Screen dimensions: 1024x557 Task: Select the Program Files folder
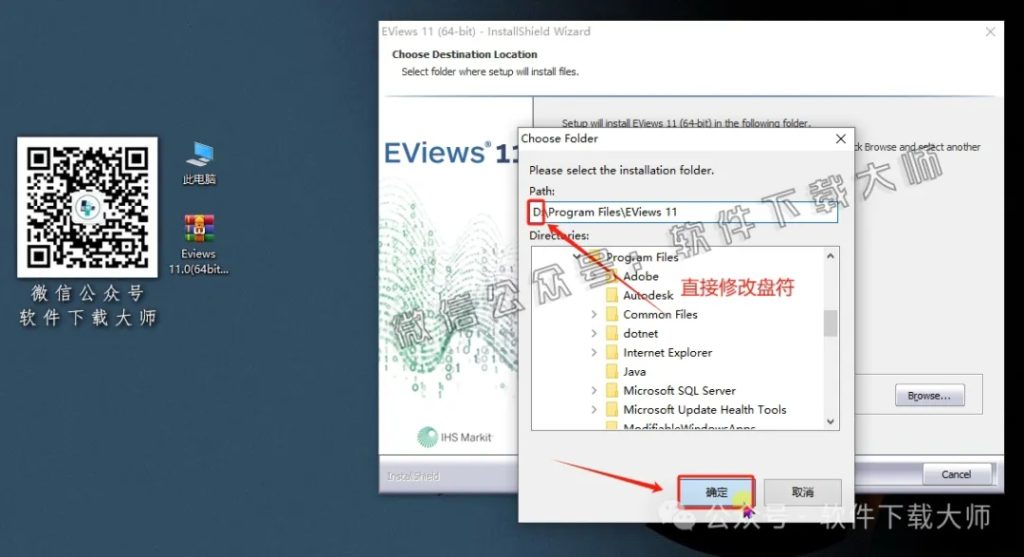pos(642,257)
